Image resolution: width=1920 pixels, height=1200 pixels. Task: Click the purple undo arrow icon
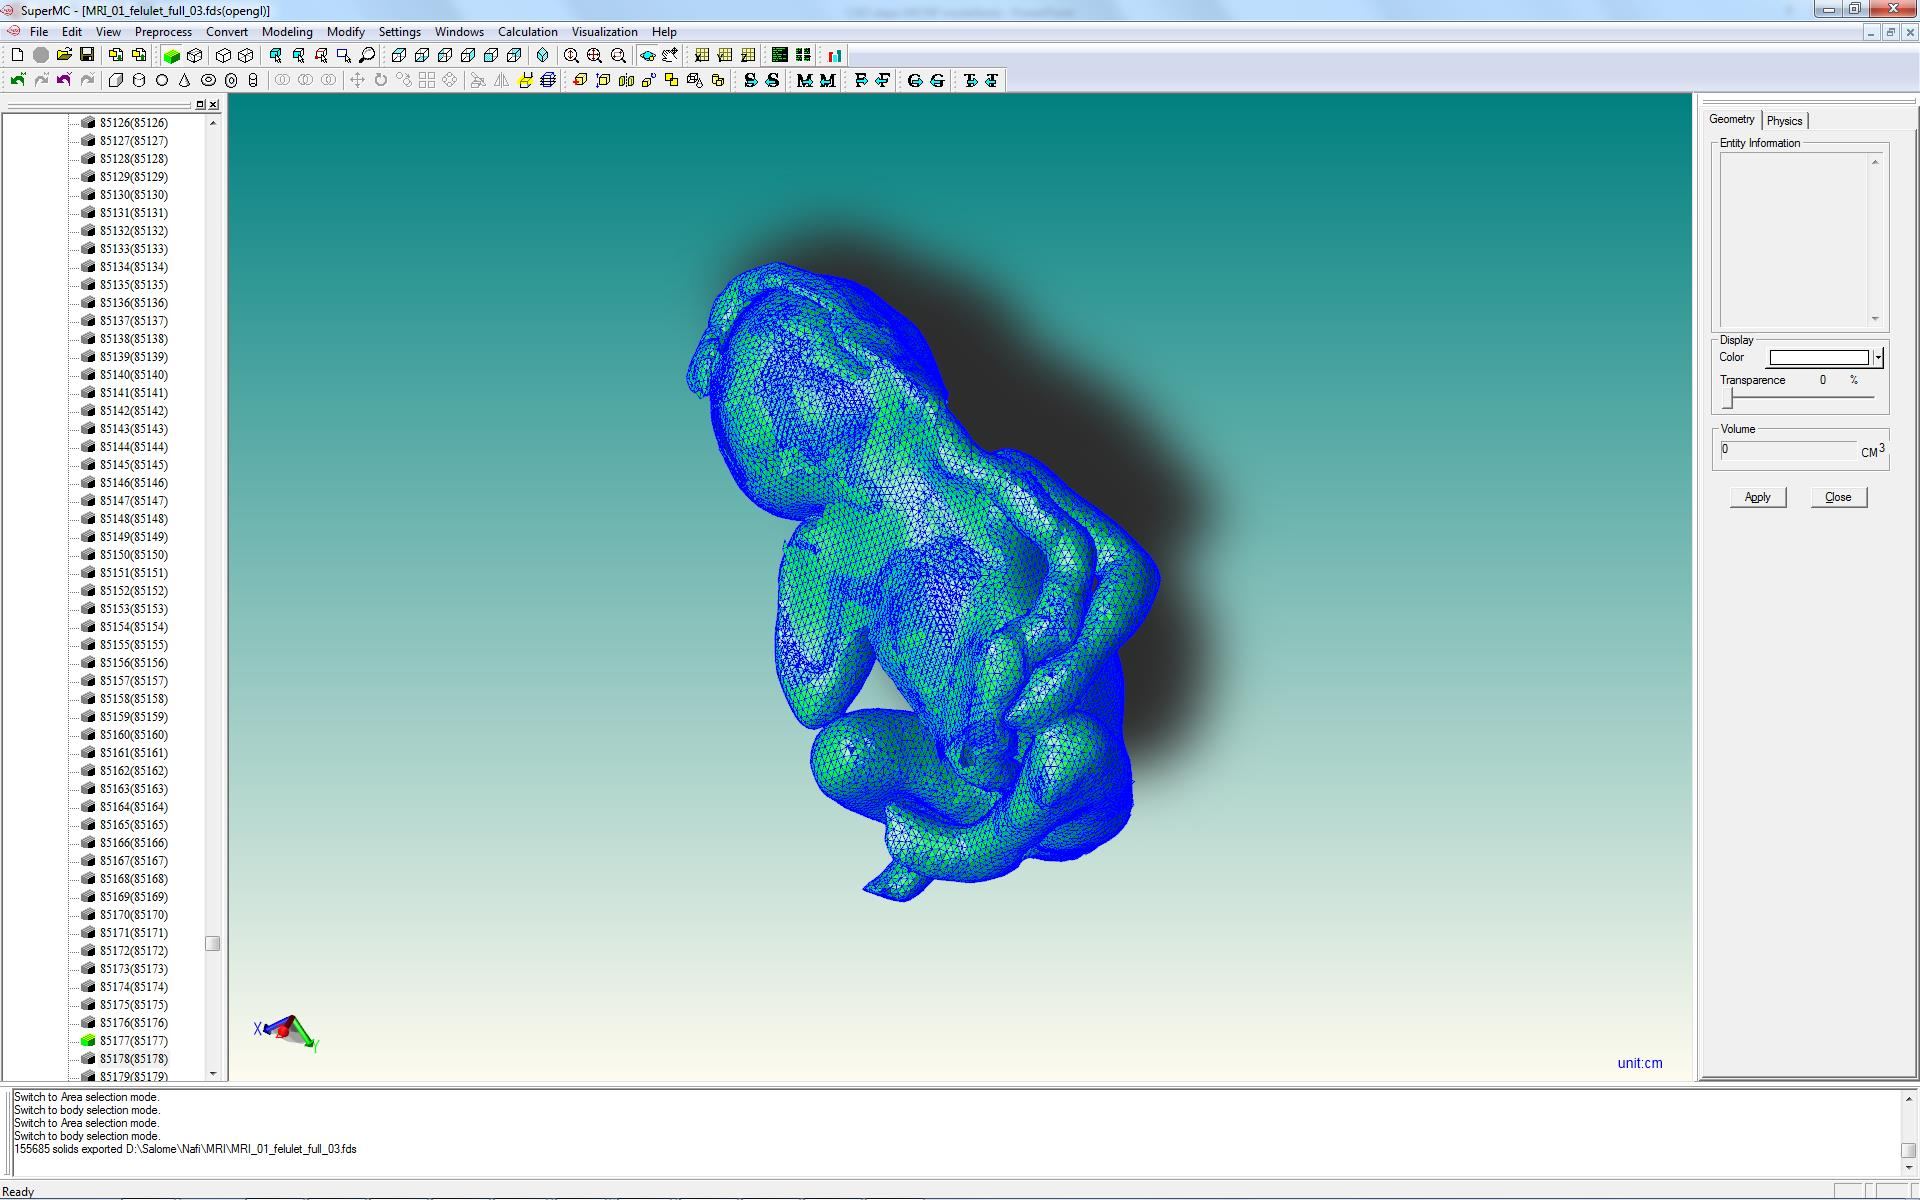pyautogui.click(x=64, y=80)
